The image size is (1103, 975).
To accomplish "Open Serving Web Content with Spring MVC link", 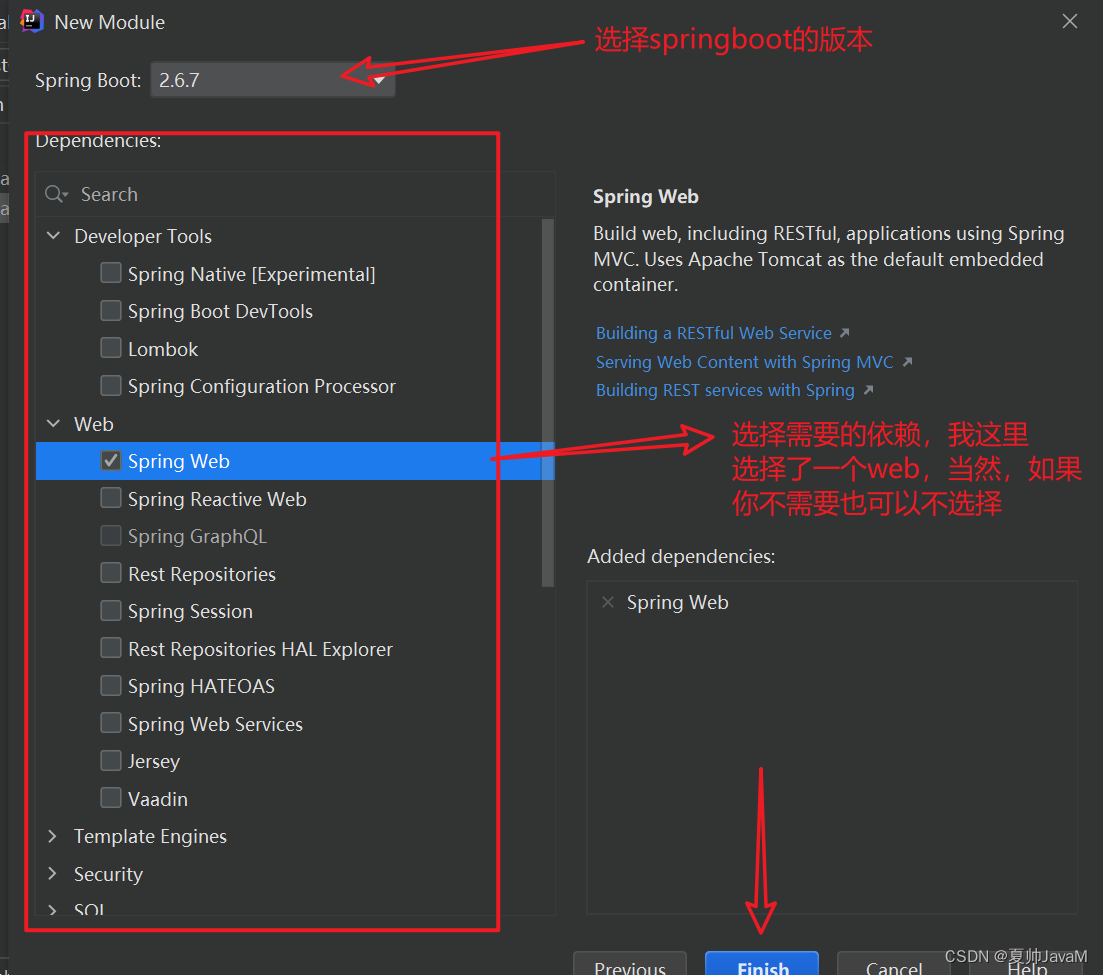I will pyautogui.click(x=744, y=362).
